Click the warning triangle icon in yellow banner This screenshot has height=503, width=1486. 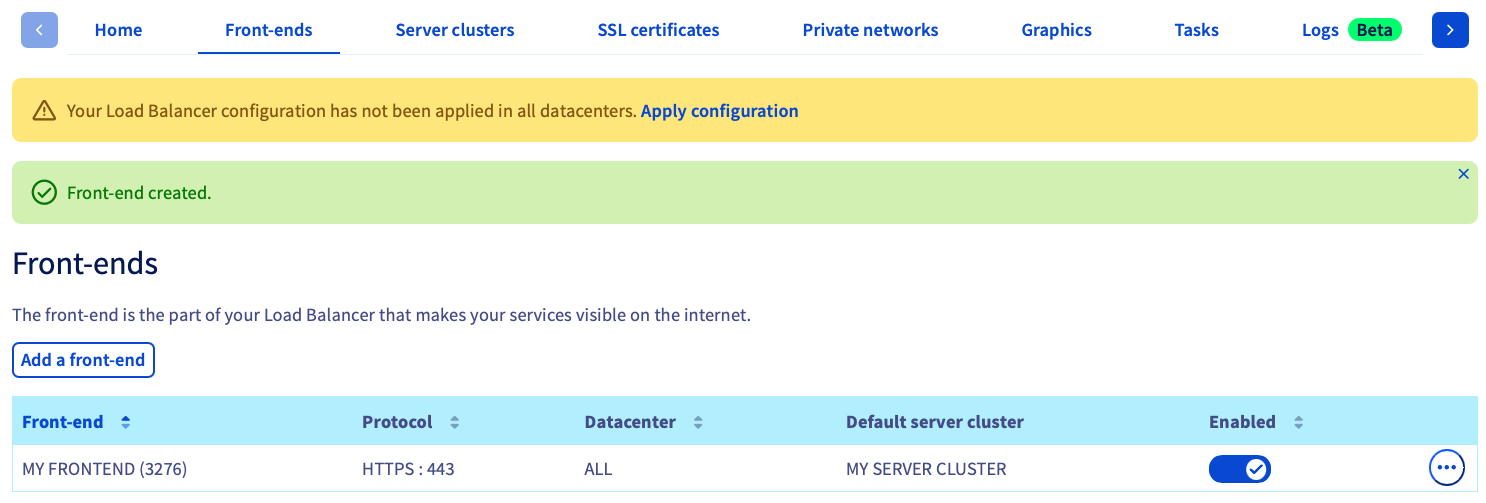coord(44,111)
